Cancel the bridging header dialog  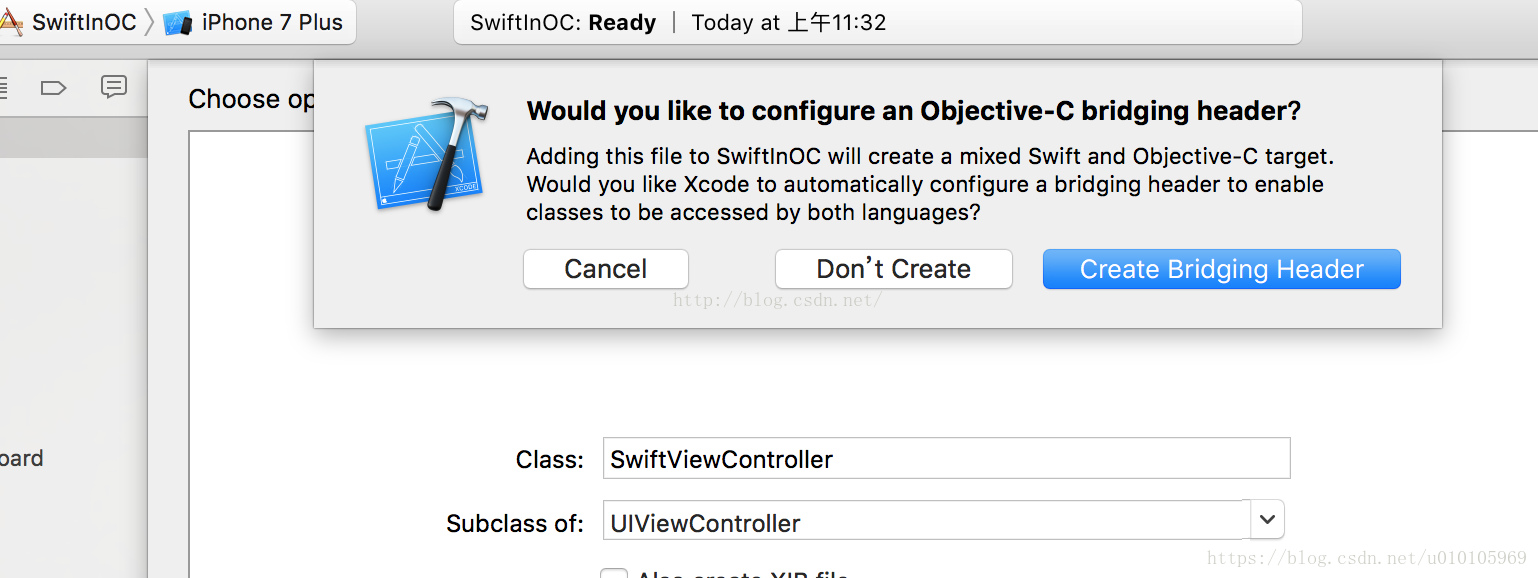coord(605,269)
